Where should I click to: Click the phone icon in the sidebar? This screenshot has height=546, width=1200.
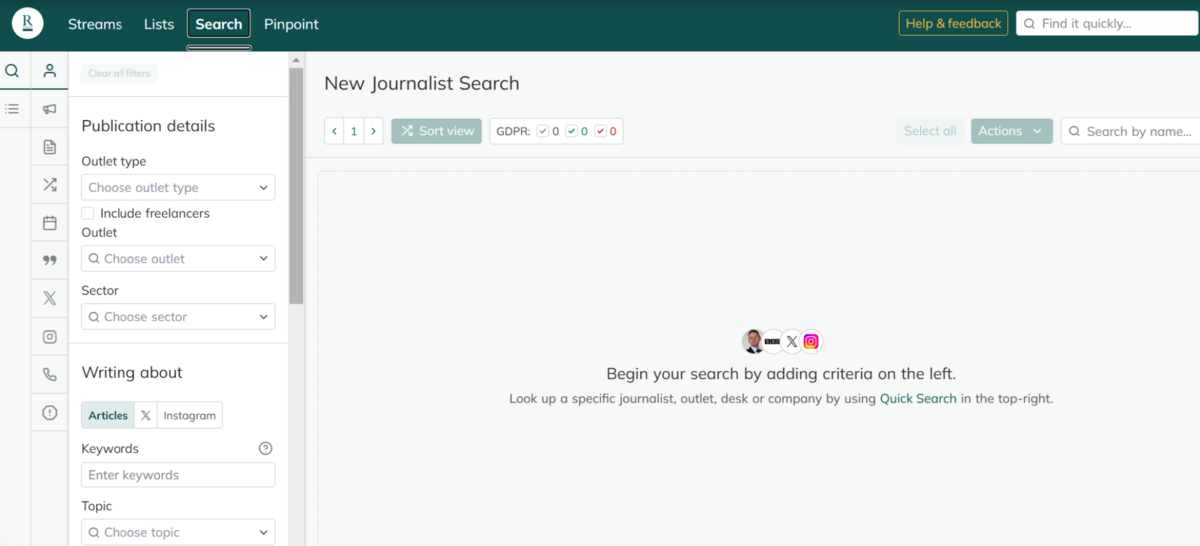[x=49, y=375]
